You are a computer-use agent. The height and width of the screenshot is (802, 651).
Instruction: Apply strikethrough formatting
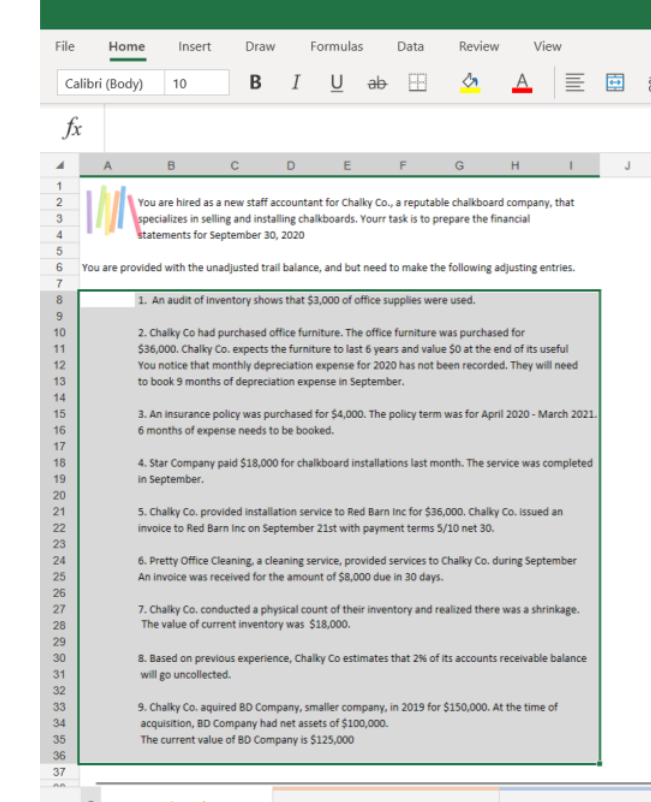click(377, 83)
